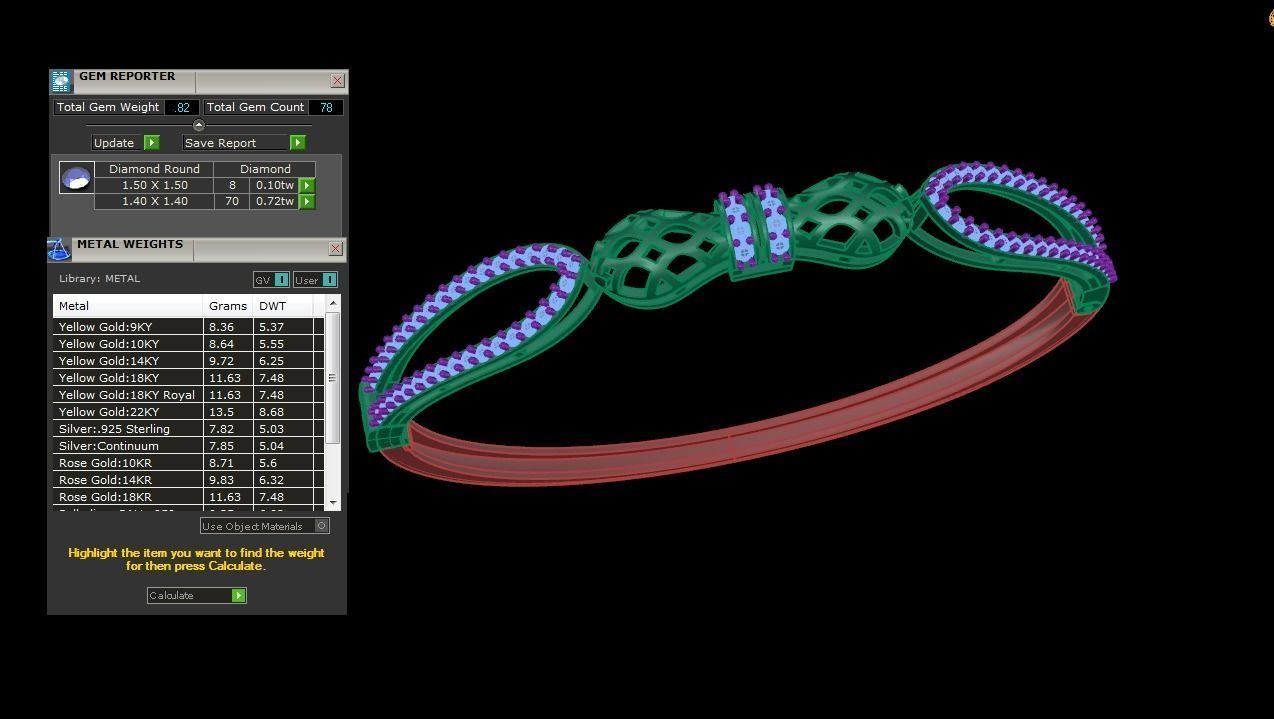Click the Metal Weights scale icon
The width and height of the screenshot is (1274, 719).
(59, 249)
